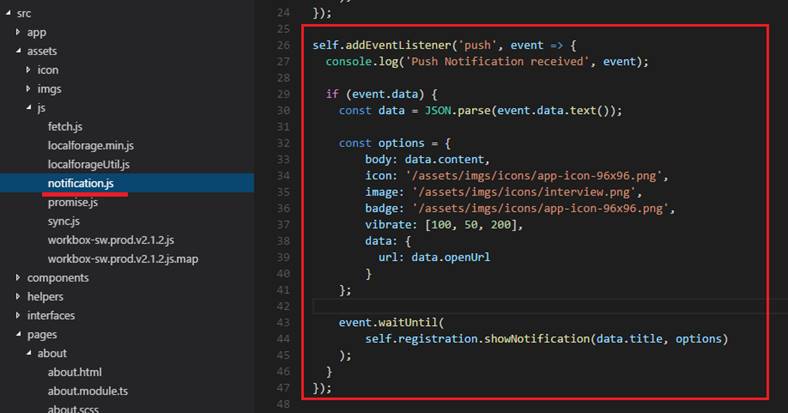Expand the helpers folder arrow

[18, 296]
